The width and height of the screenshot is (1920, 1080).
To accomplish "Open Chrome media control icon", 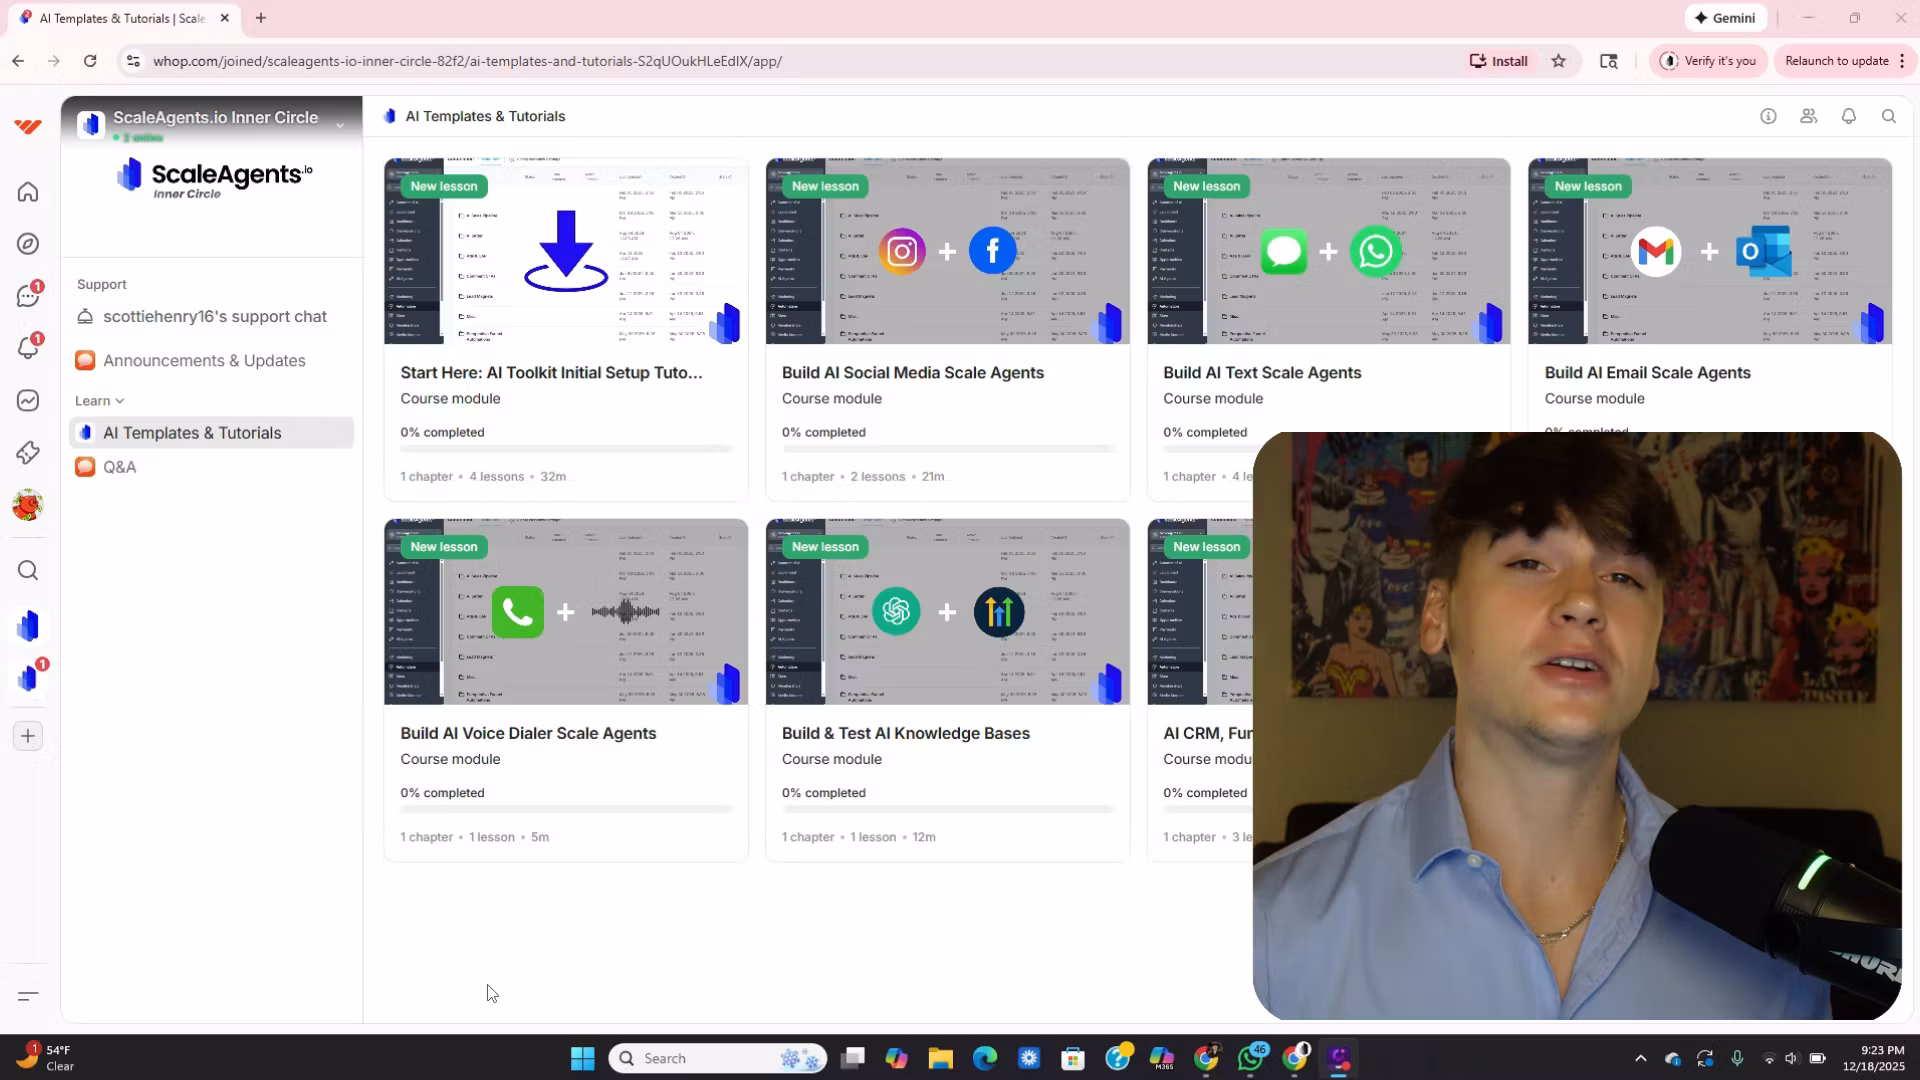I will tap(1608, 61).
